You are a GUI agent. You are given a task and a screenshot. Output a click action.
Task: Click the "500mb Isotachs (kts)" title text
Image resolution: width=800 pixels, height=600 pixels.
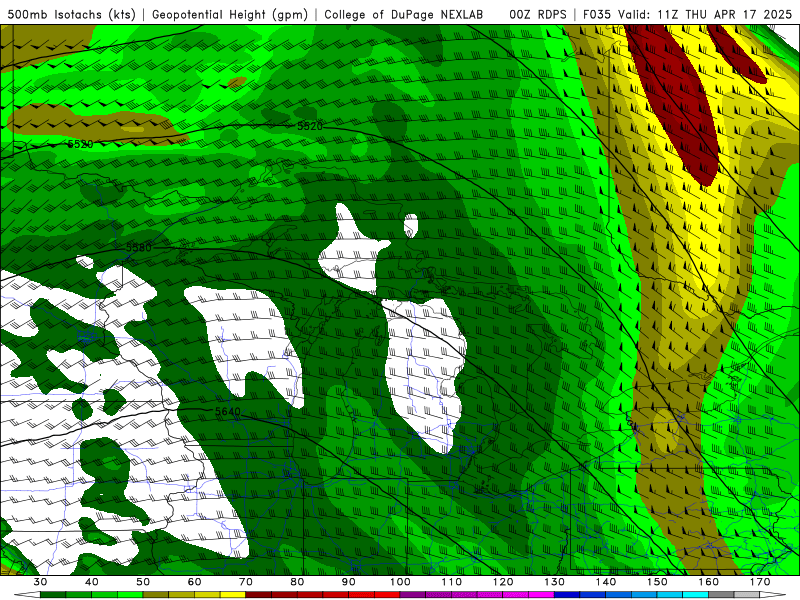click(71, 14)
